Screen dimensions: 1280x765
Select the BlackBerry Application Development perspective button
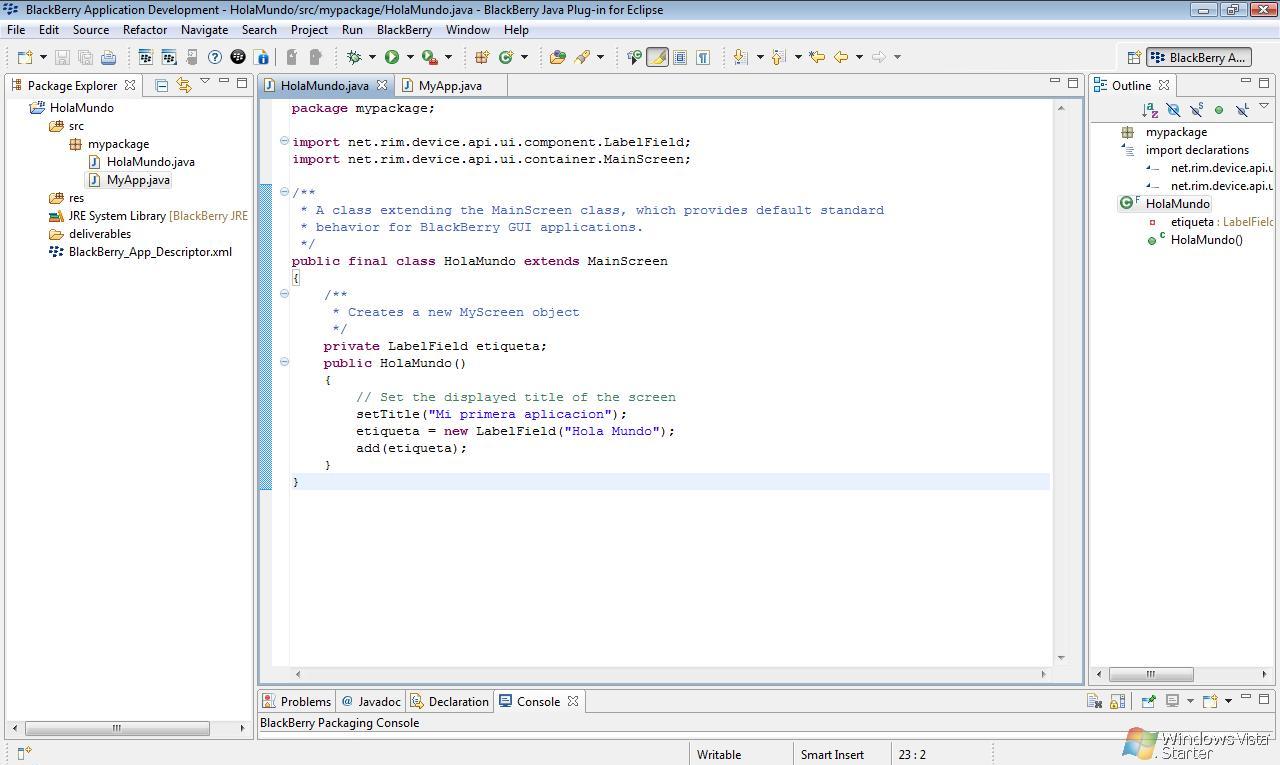click(x=1197, y=58)
